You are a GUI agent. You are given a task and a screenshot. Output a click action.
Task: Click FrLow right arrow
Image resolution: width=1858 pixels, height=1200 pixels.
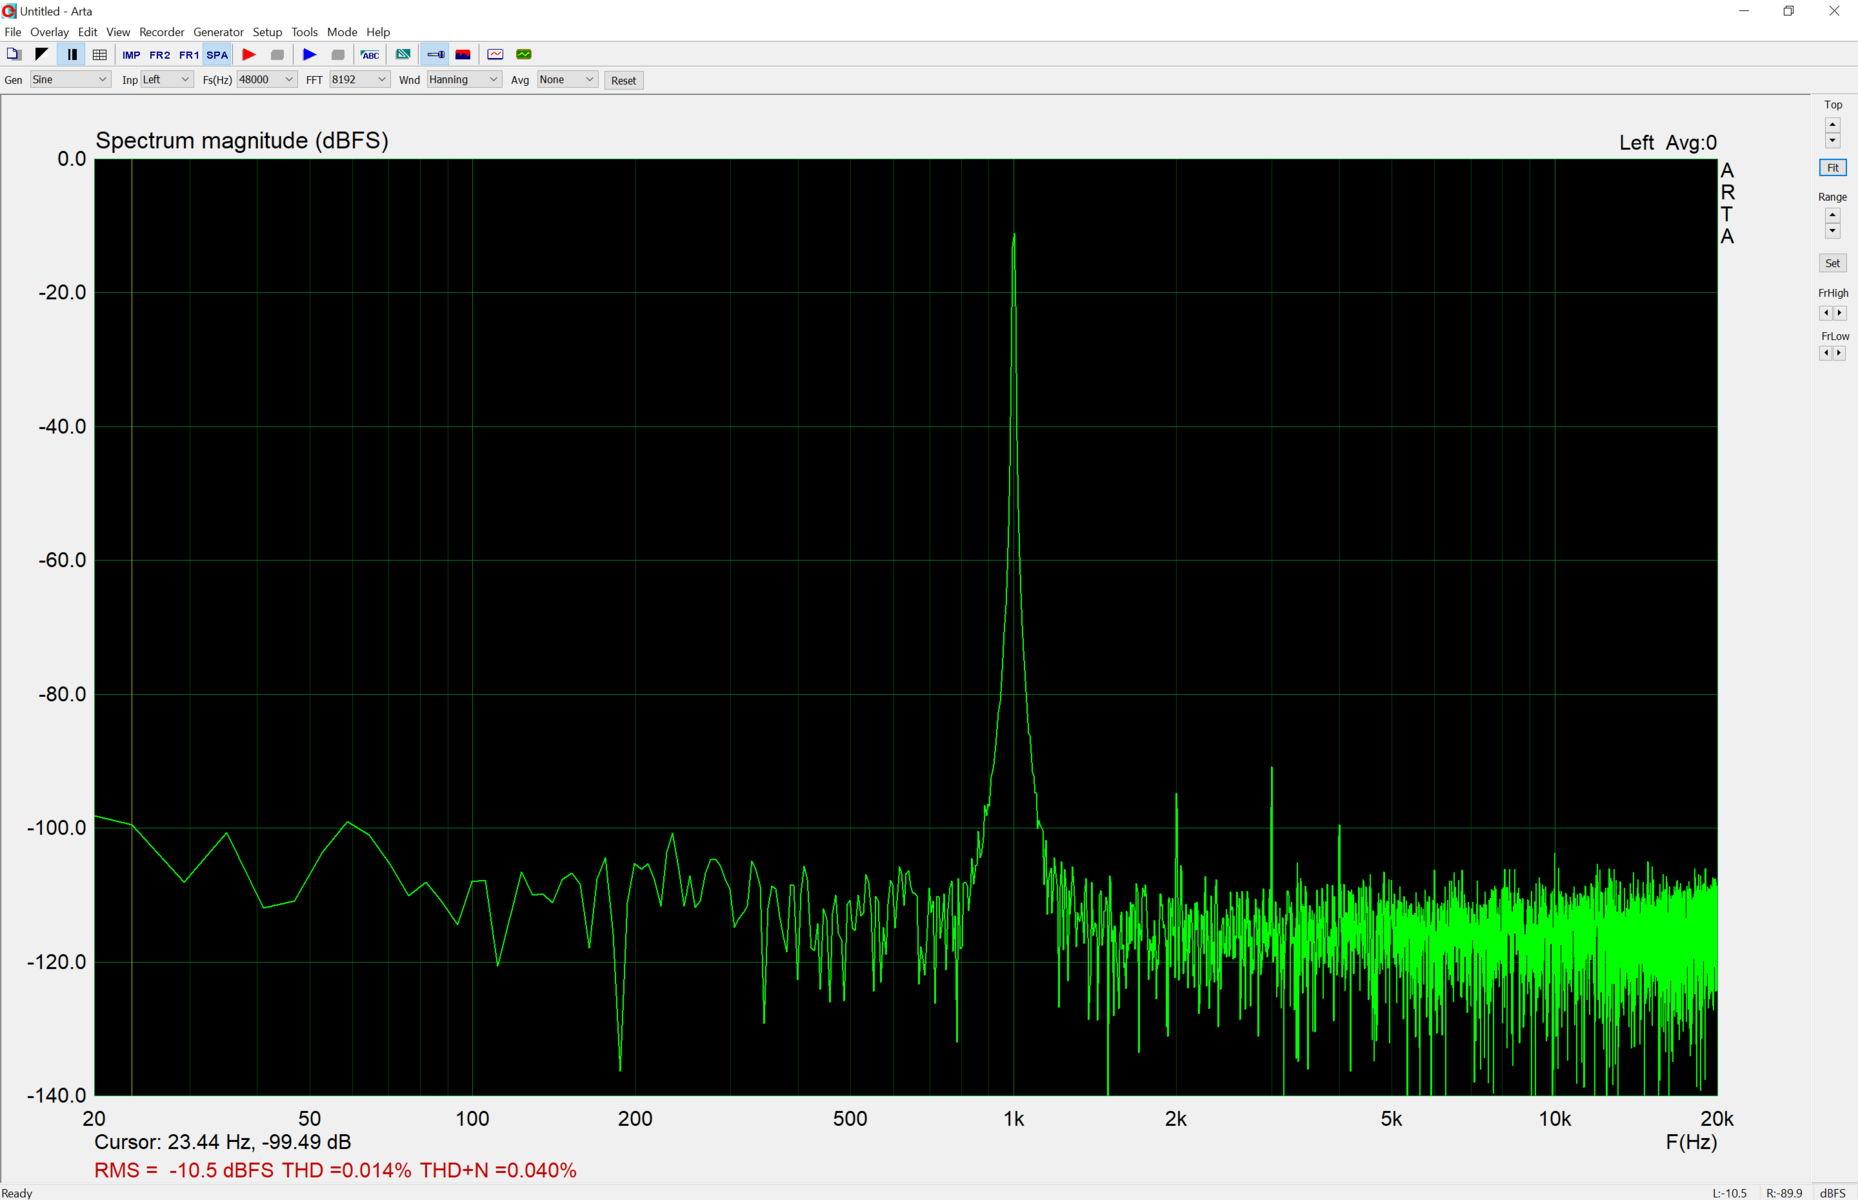pyautogui.click(x=1839, y=353)
